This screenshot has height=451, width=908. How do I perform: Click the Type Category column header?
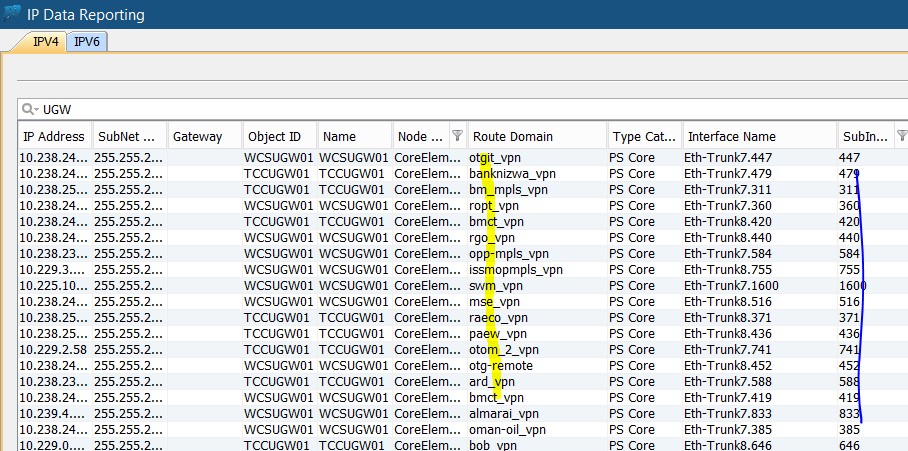pyautogui.click(x=644, y=136)
